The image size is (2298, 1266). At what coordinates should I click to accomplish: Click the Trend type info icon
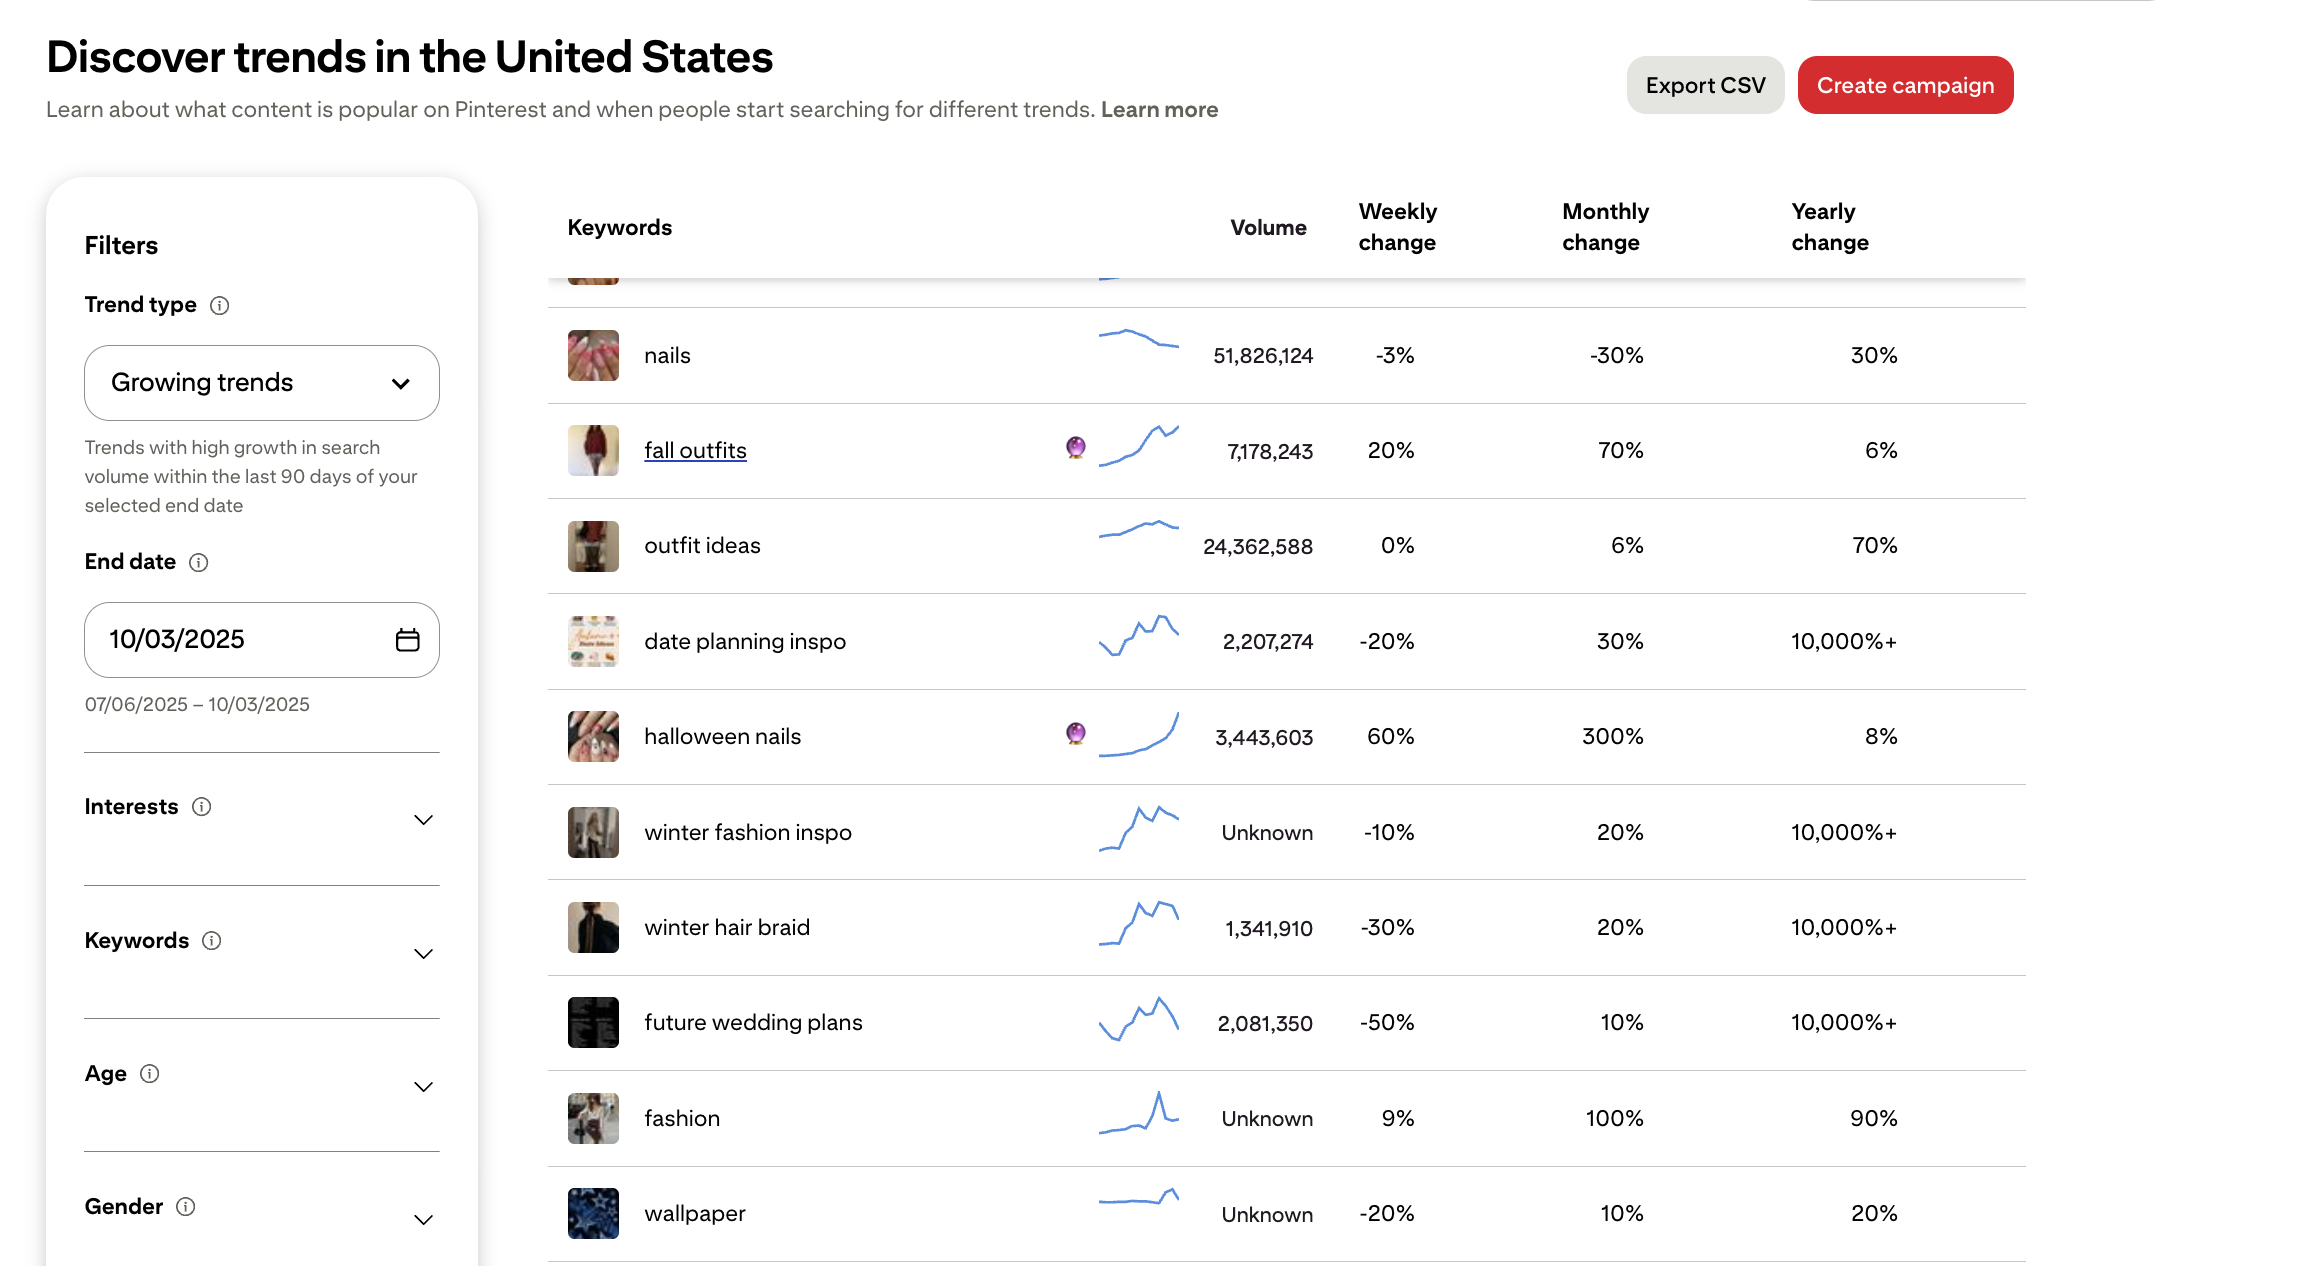click(x=220, y=306)
